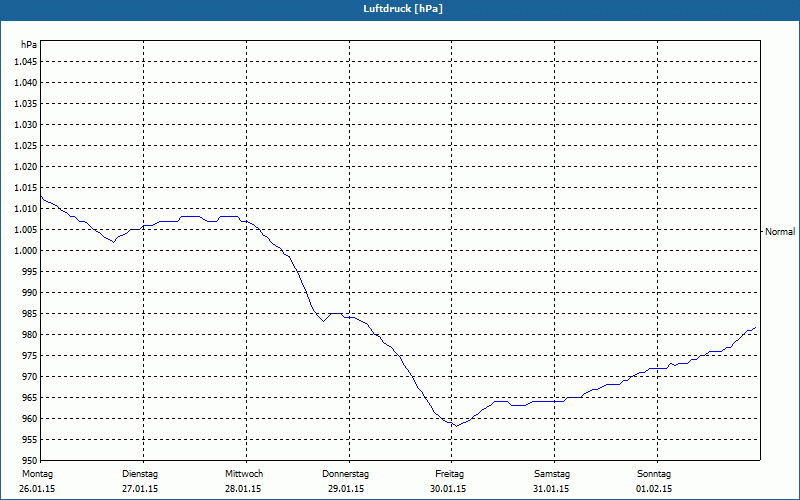Select the 30.01.15 date label
Viewport: 800px width, 500px height.
click(x=448, y=489)
